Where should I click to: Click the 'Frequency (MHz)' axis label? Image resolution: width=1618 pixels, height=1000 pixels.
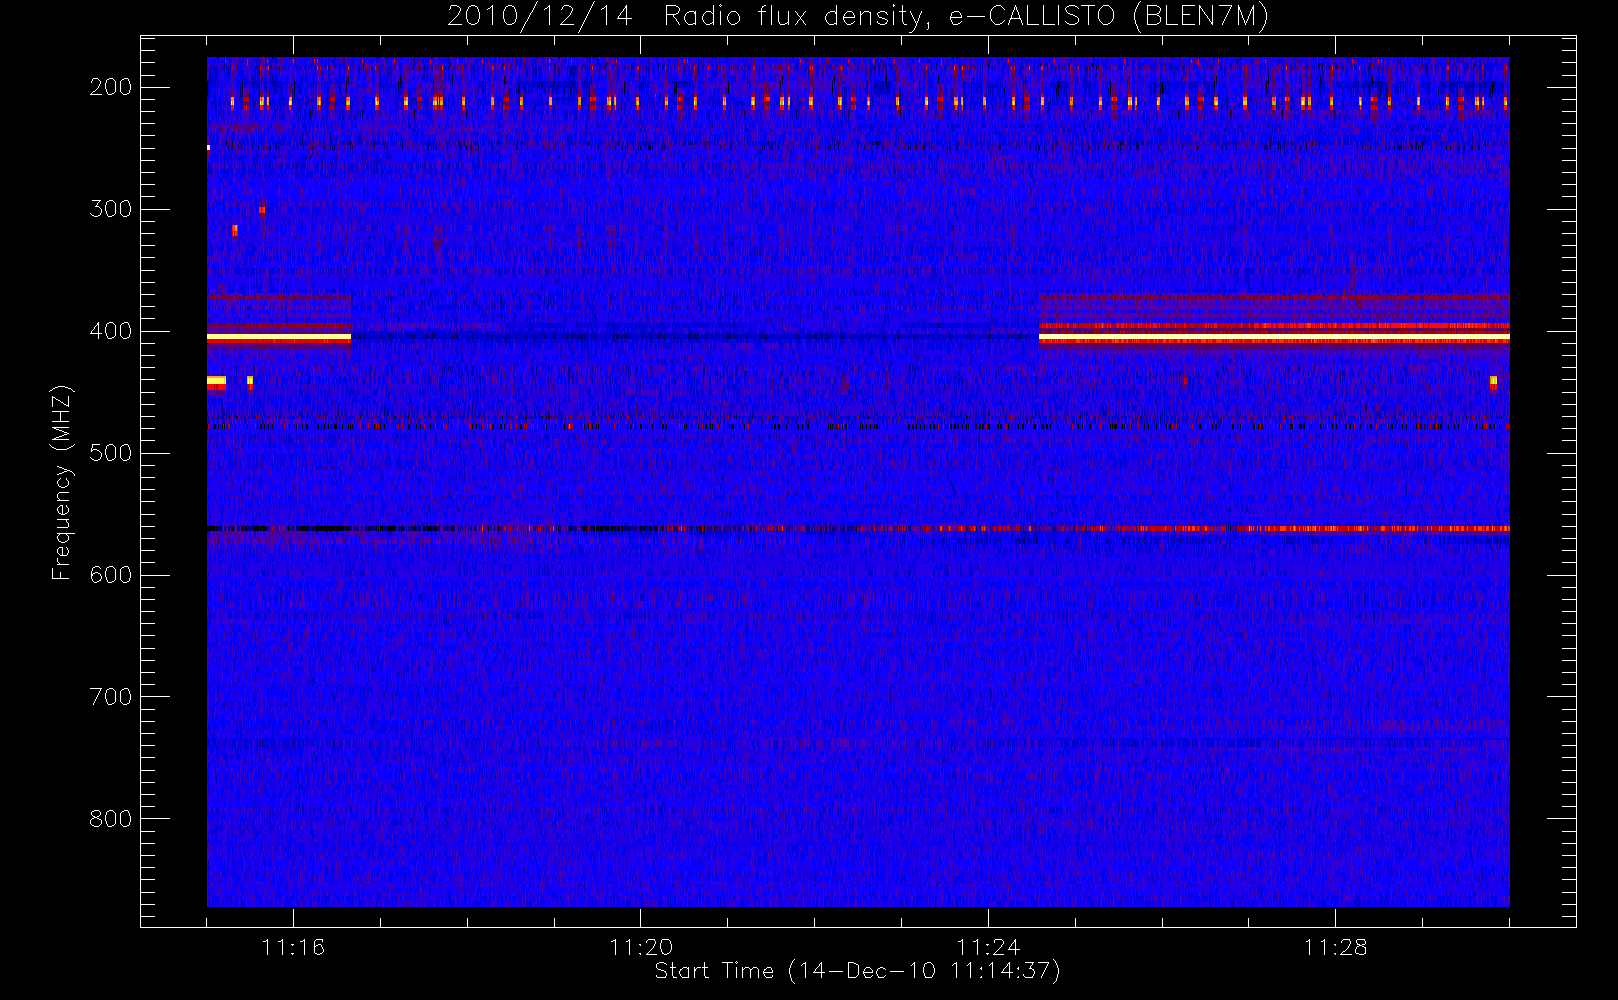point(62,482)
